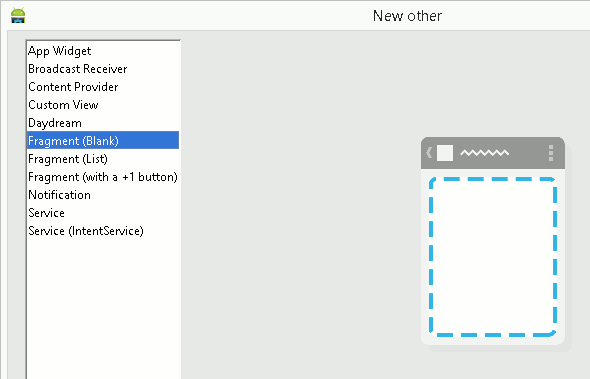This screenshot has width=590, height=379.
Task: Click the back chevron in fragment preview
Action: (x=429, y=153)
